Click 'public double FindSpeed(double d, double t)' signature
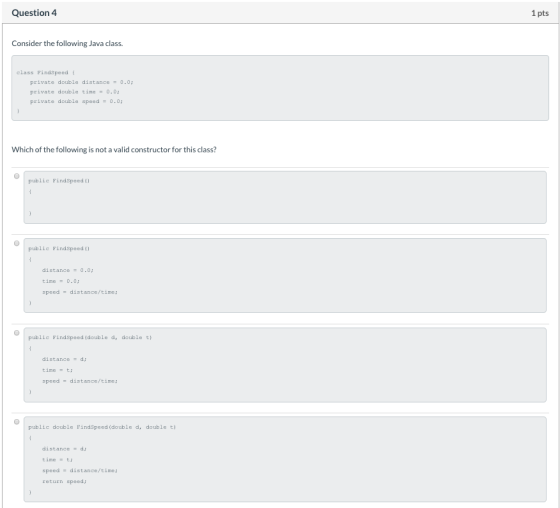Screen dimensions: 560x508 point(102,427)
